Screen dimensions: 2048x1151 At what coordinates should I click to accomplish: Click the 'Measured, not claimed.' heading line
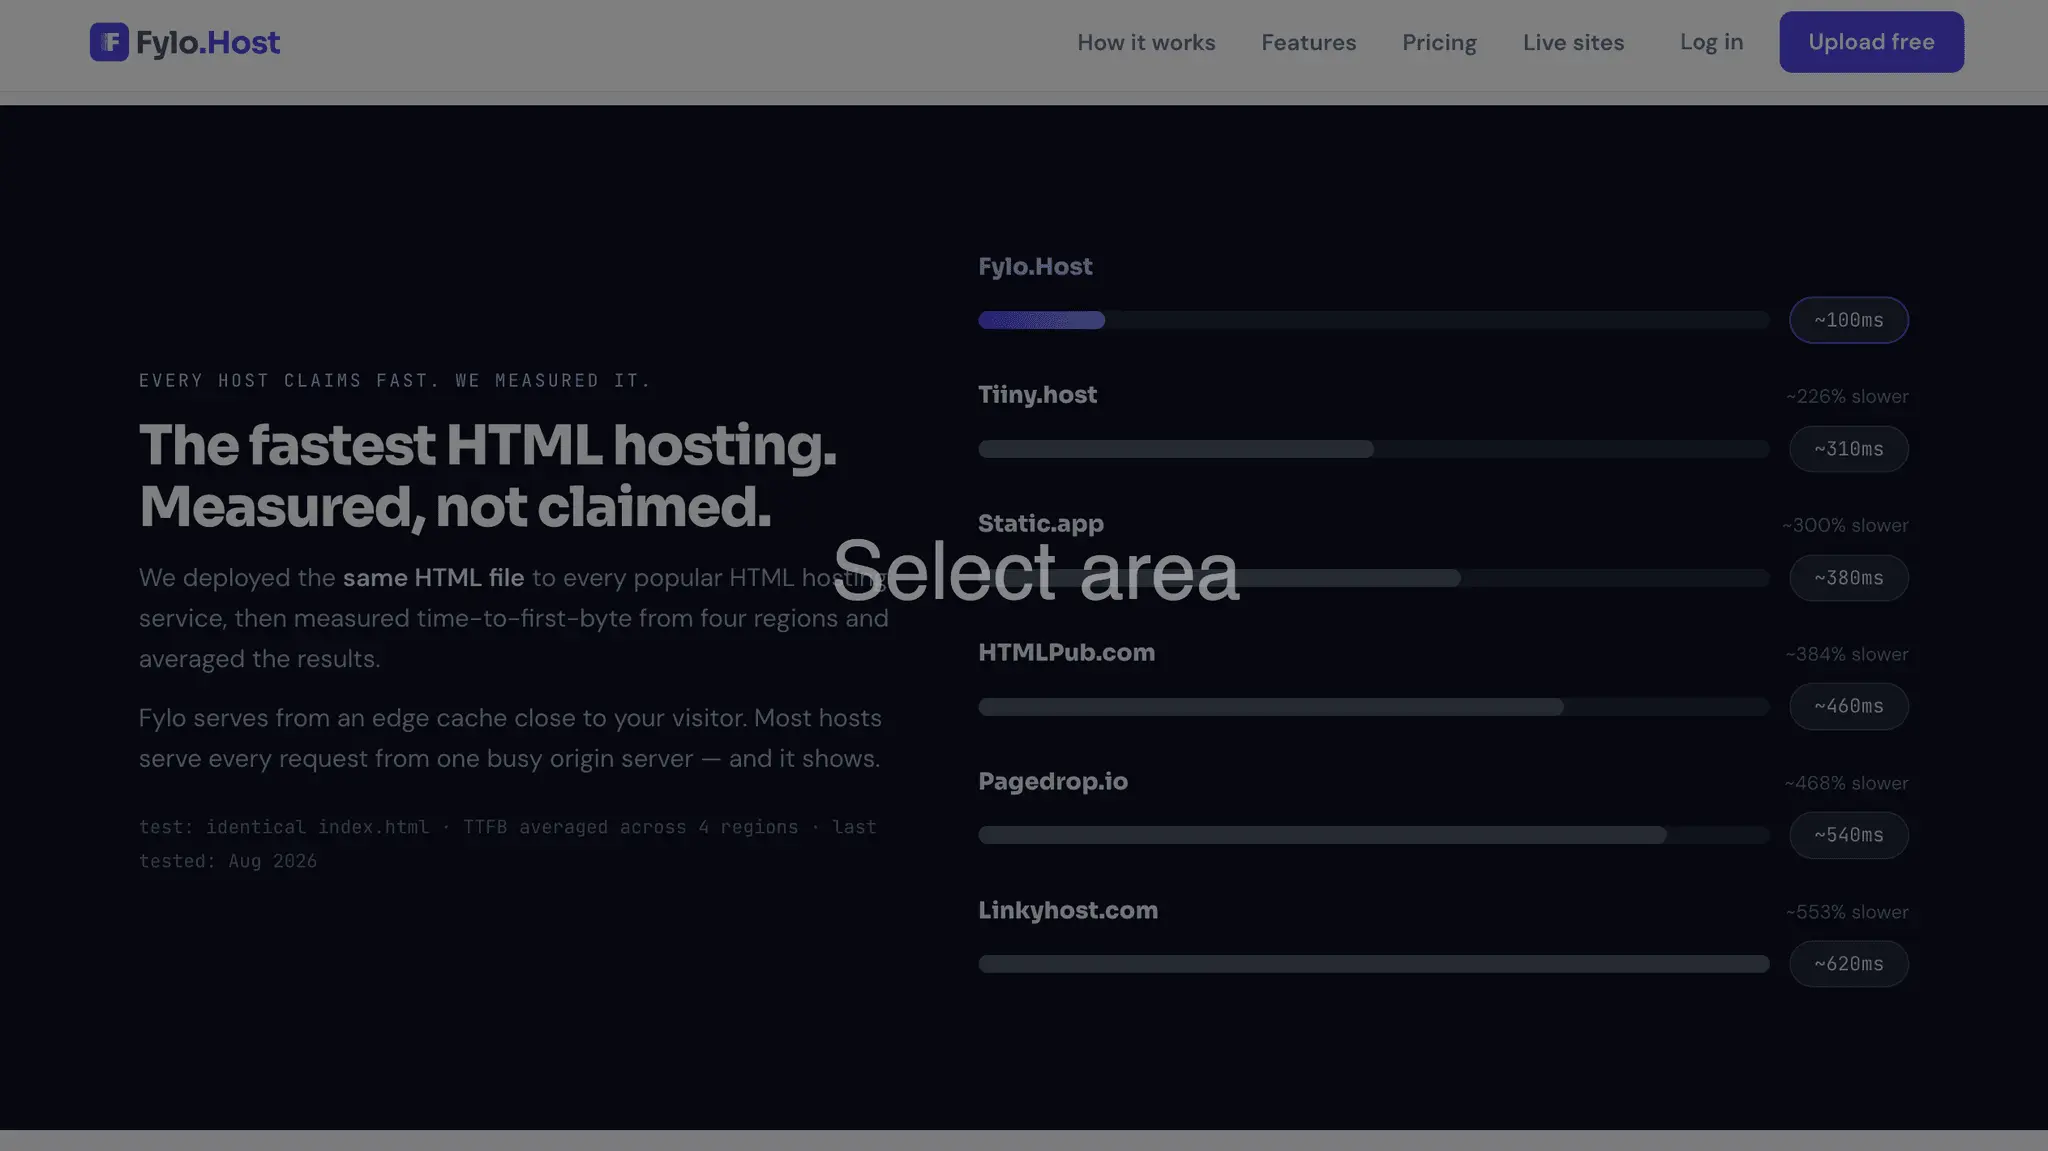[x=455, y=507]
